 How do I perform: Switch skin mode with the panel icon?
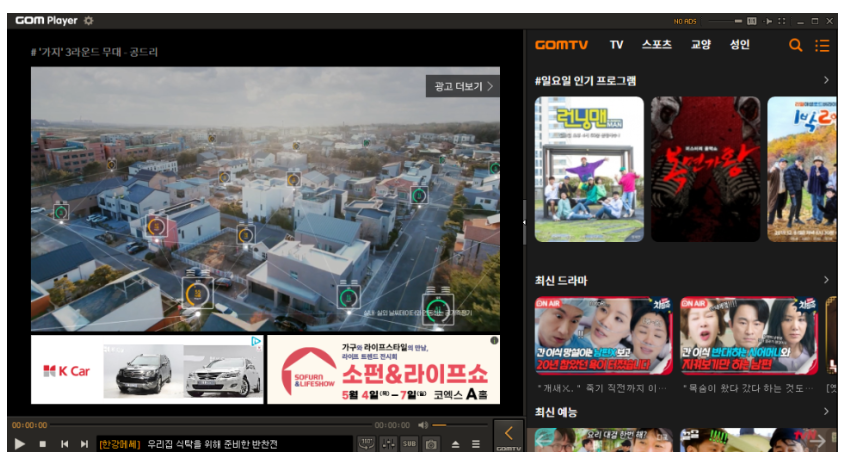pyautogui.click(x=752, y=21)
